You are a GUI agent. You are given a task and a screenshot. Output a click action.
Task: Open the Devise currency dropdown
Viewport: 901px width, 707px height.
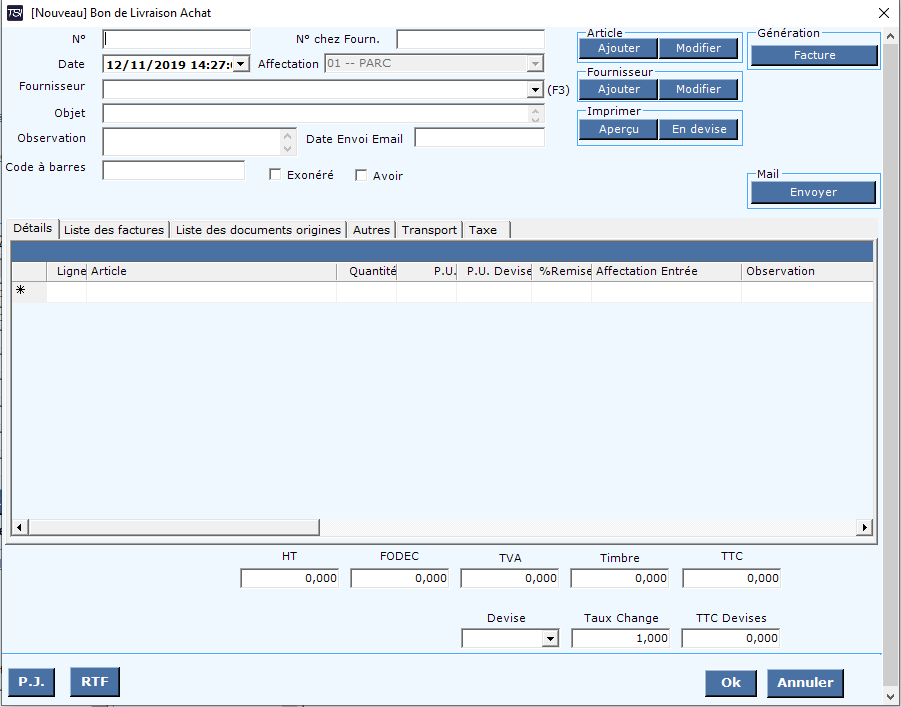(x=549, y=638)
